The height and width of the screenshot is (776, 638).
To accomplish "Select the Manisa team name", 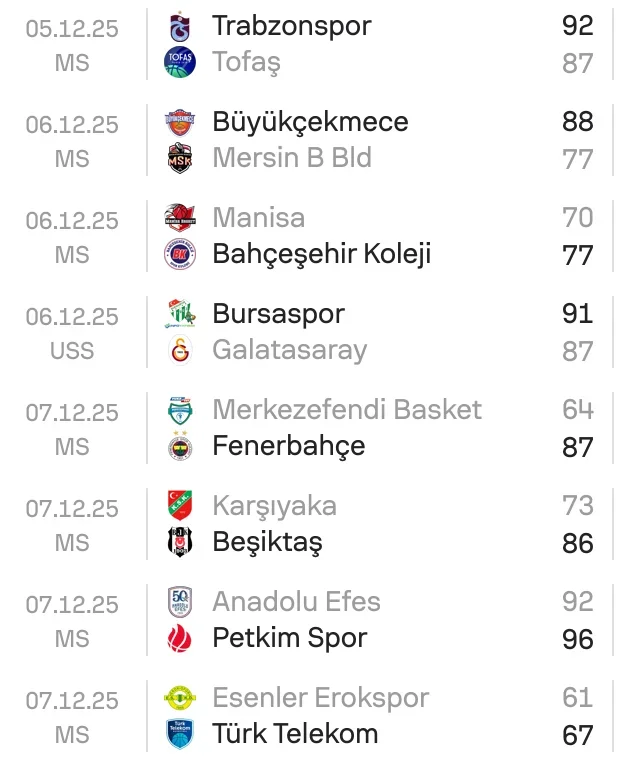I will pyautogui.click(x=259, y=218).
